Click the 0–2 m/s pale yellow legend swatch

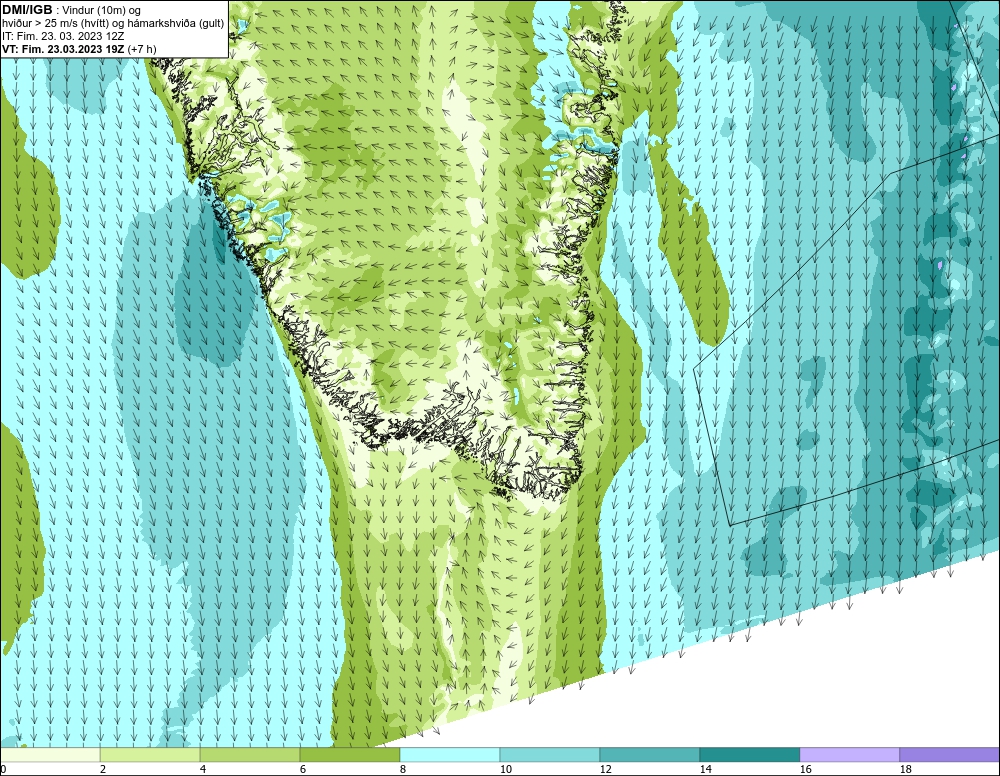click(x=50, y=755)
